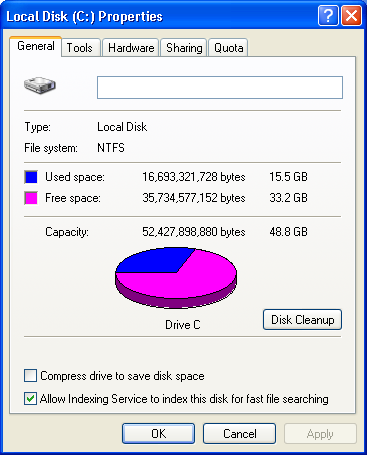This screenshot has width=367, height=455.
Task: Open Disk Cleanup
Action: click(302, 320)
